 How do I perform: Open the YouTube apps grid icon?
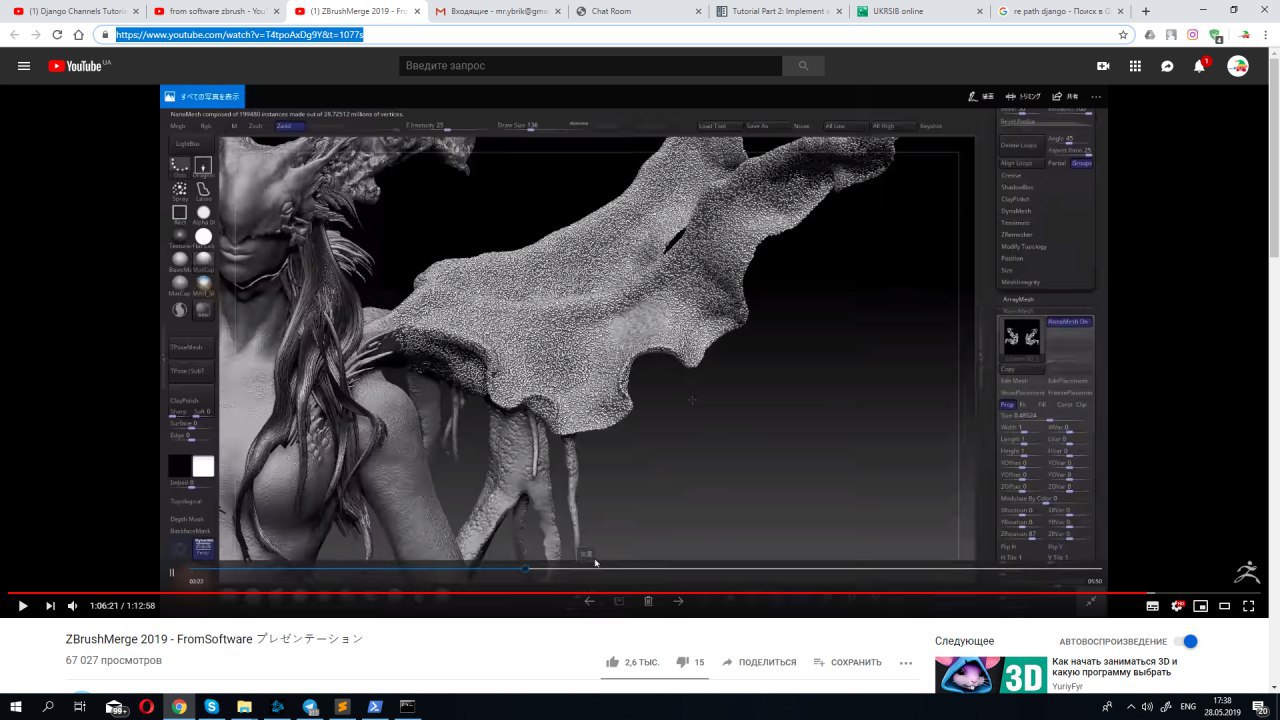click(x=1135, y=66)
